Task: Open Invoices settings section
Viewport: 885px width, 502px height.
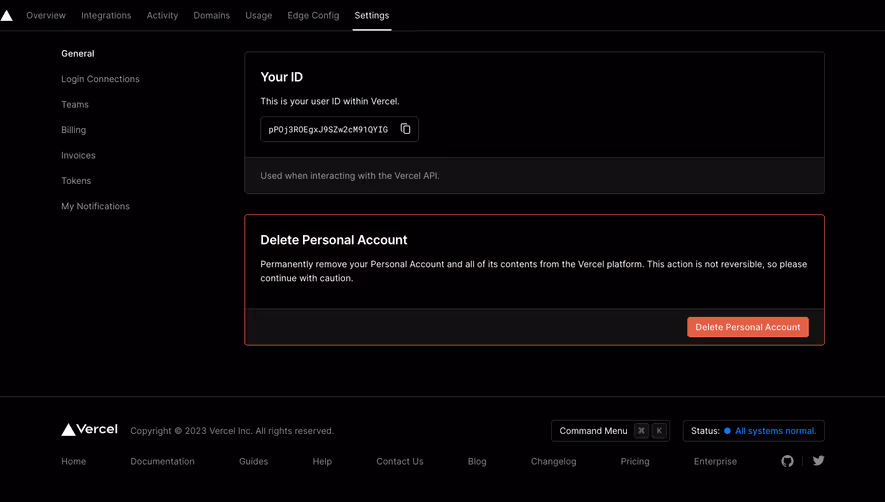Action: pyautogui.click(x=78, y=155)
